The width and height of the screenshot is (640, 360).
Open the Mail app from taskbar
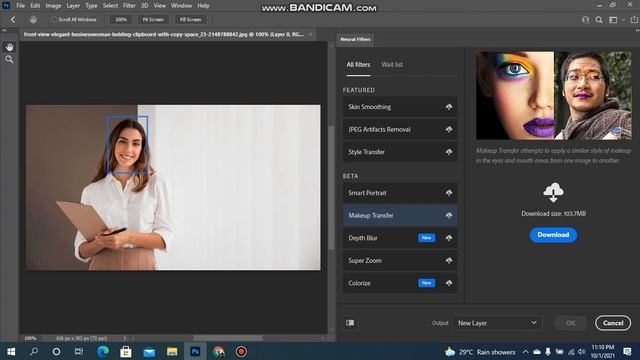149,351
